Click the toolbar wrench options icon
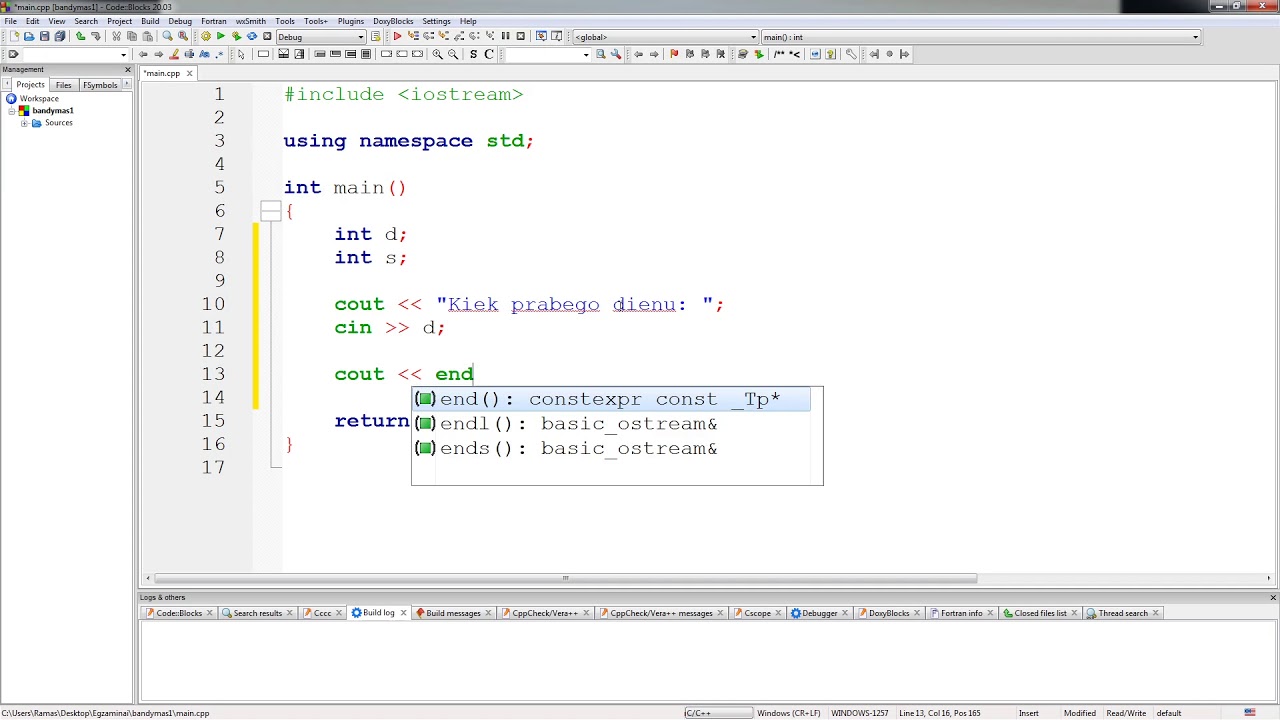The image size is (1280, 720). click(616, 54)
